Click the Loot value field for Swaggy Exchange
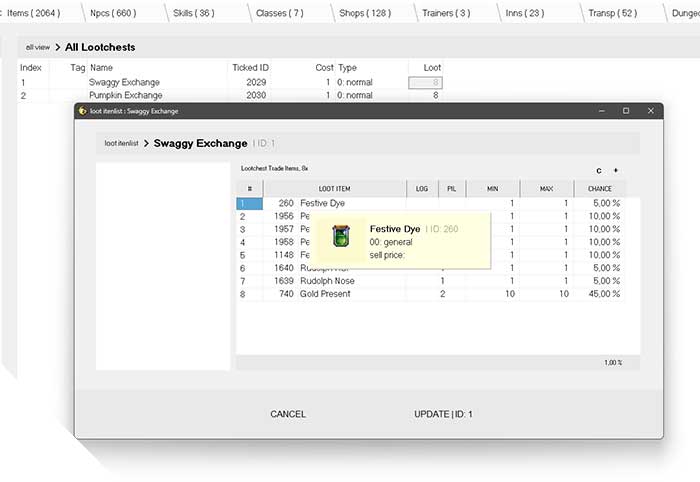This screenshot has width=700, height=482. tap(425, 82)
